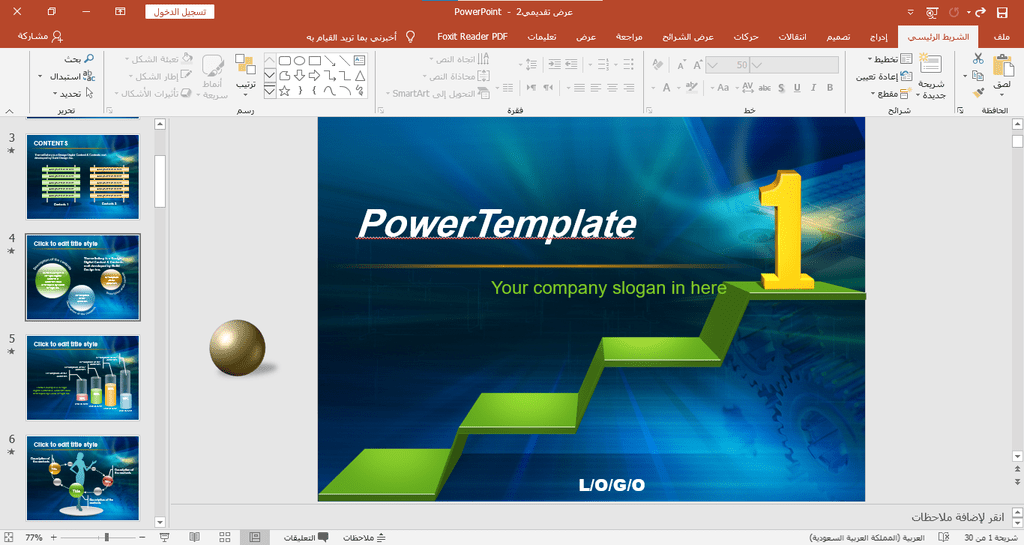1024x545 pixels.
Task: Toggle Justify paragraph alignment
Action: click(x=579, y=87)
